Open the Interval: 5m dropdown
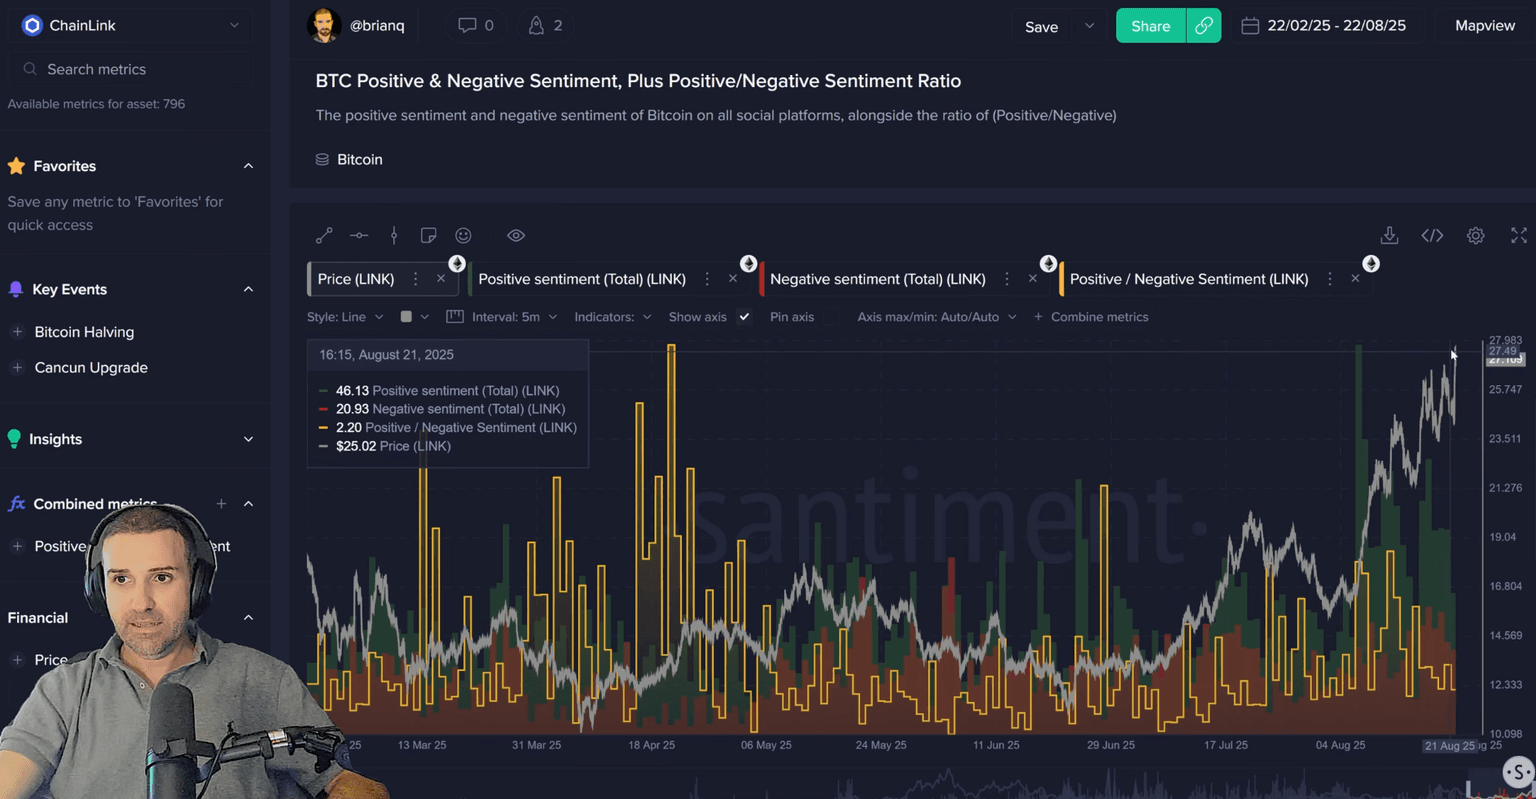The image size is (1536, 799). pos(514,317)
